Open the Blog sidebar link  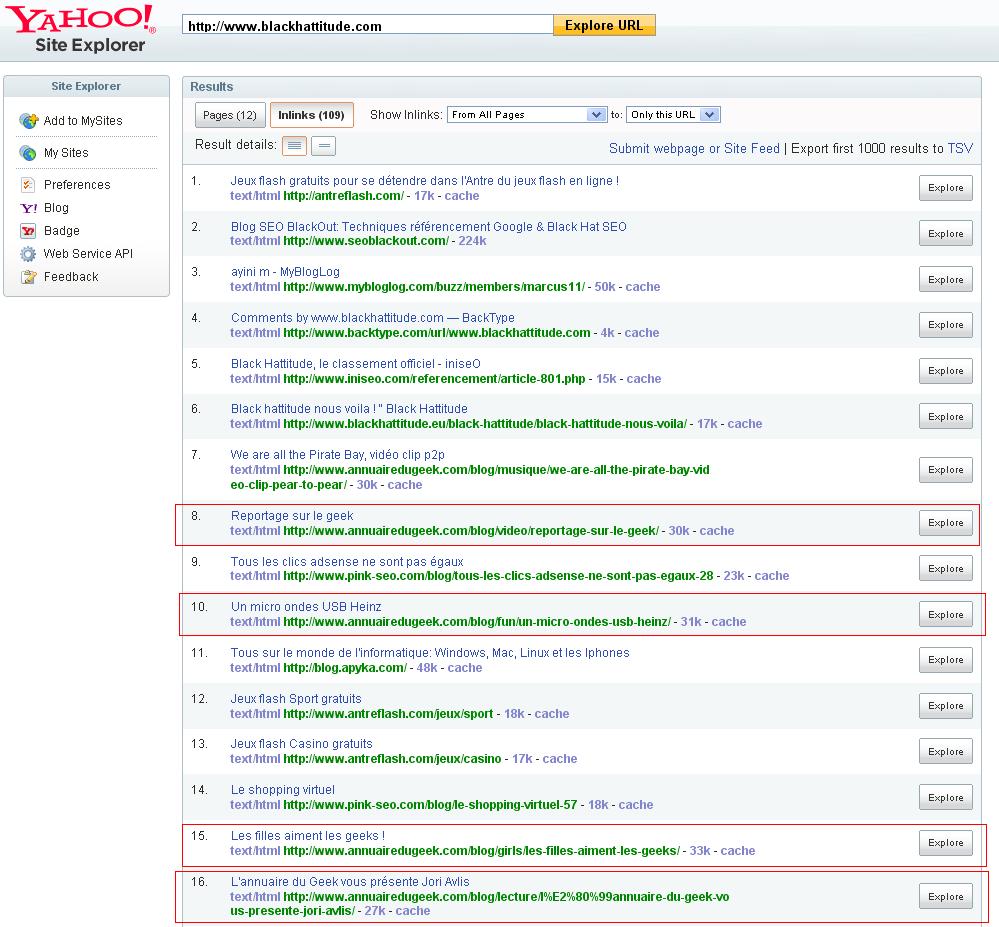point(56,208)
